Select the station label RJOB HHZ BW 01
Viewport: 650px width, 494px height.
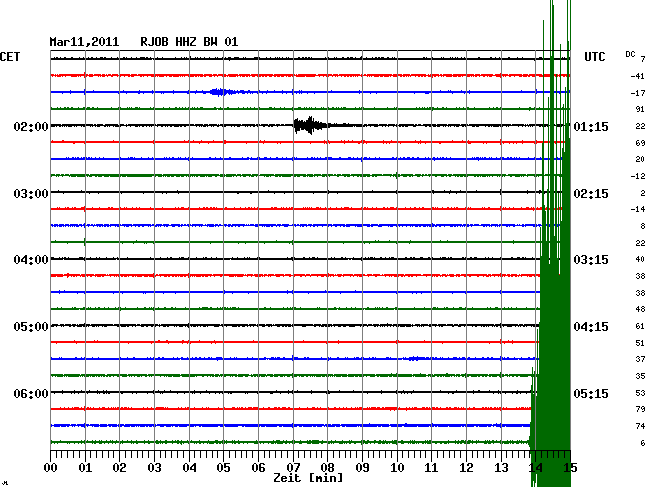189,42
